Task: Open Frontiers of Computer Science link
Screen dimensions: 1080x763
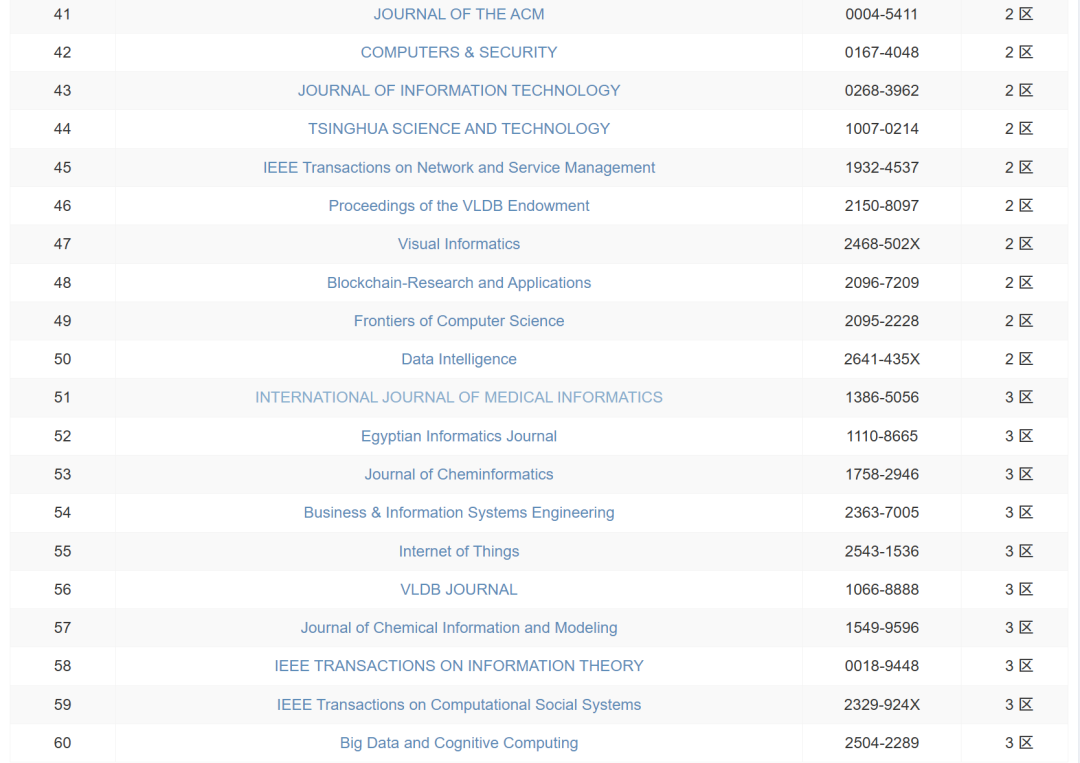Action: (459, 321)
